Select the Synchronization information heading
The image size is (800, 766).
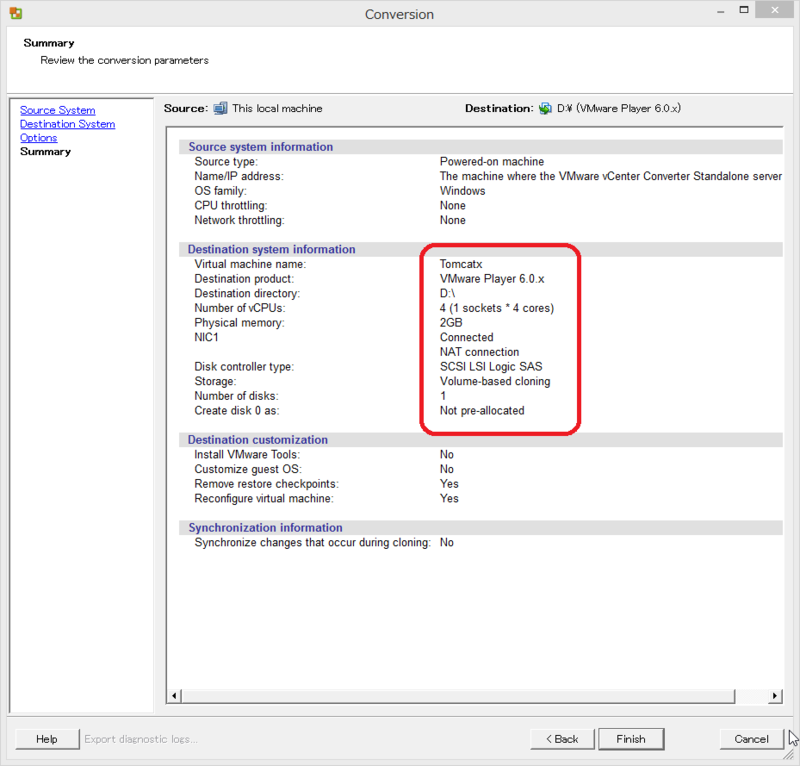[x=265, y=528]
